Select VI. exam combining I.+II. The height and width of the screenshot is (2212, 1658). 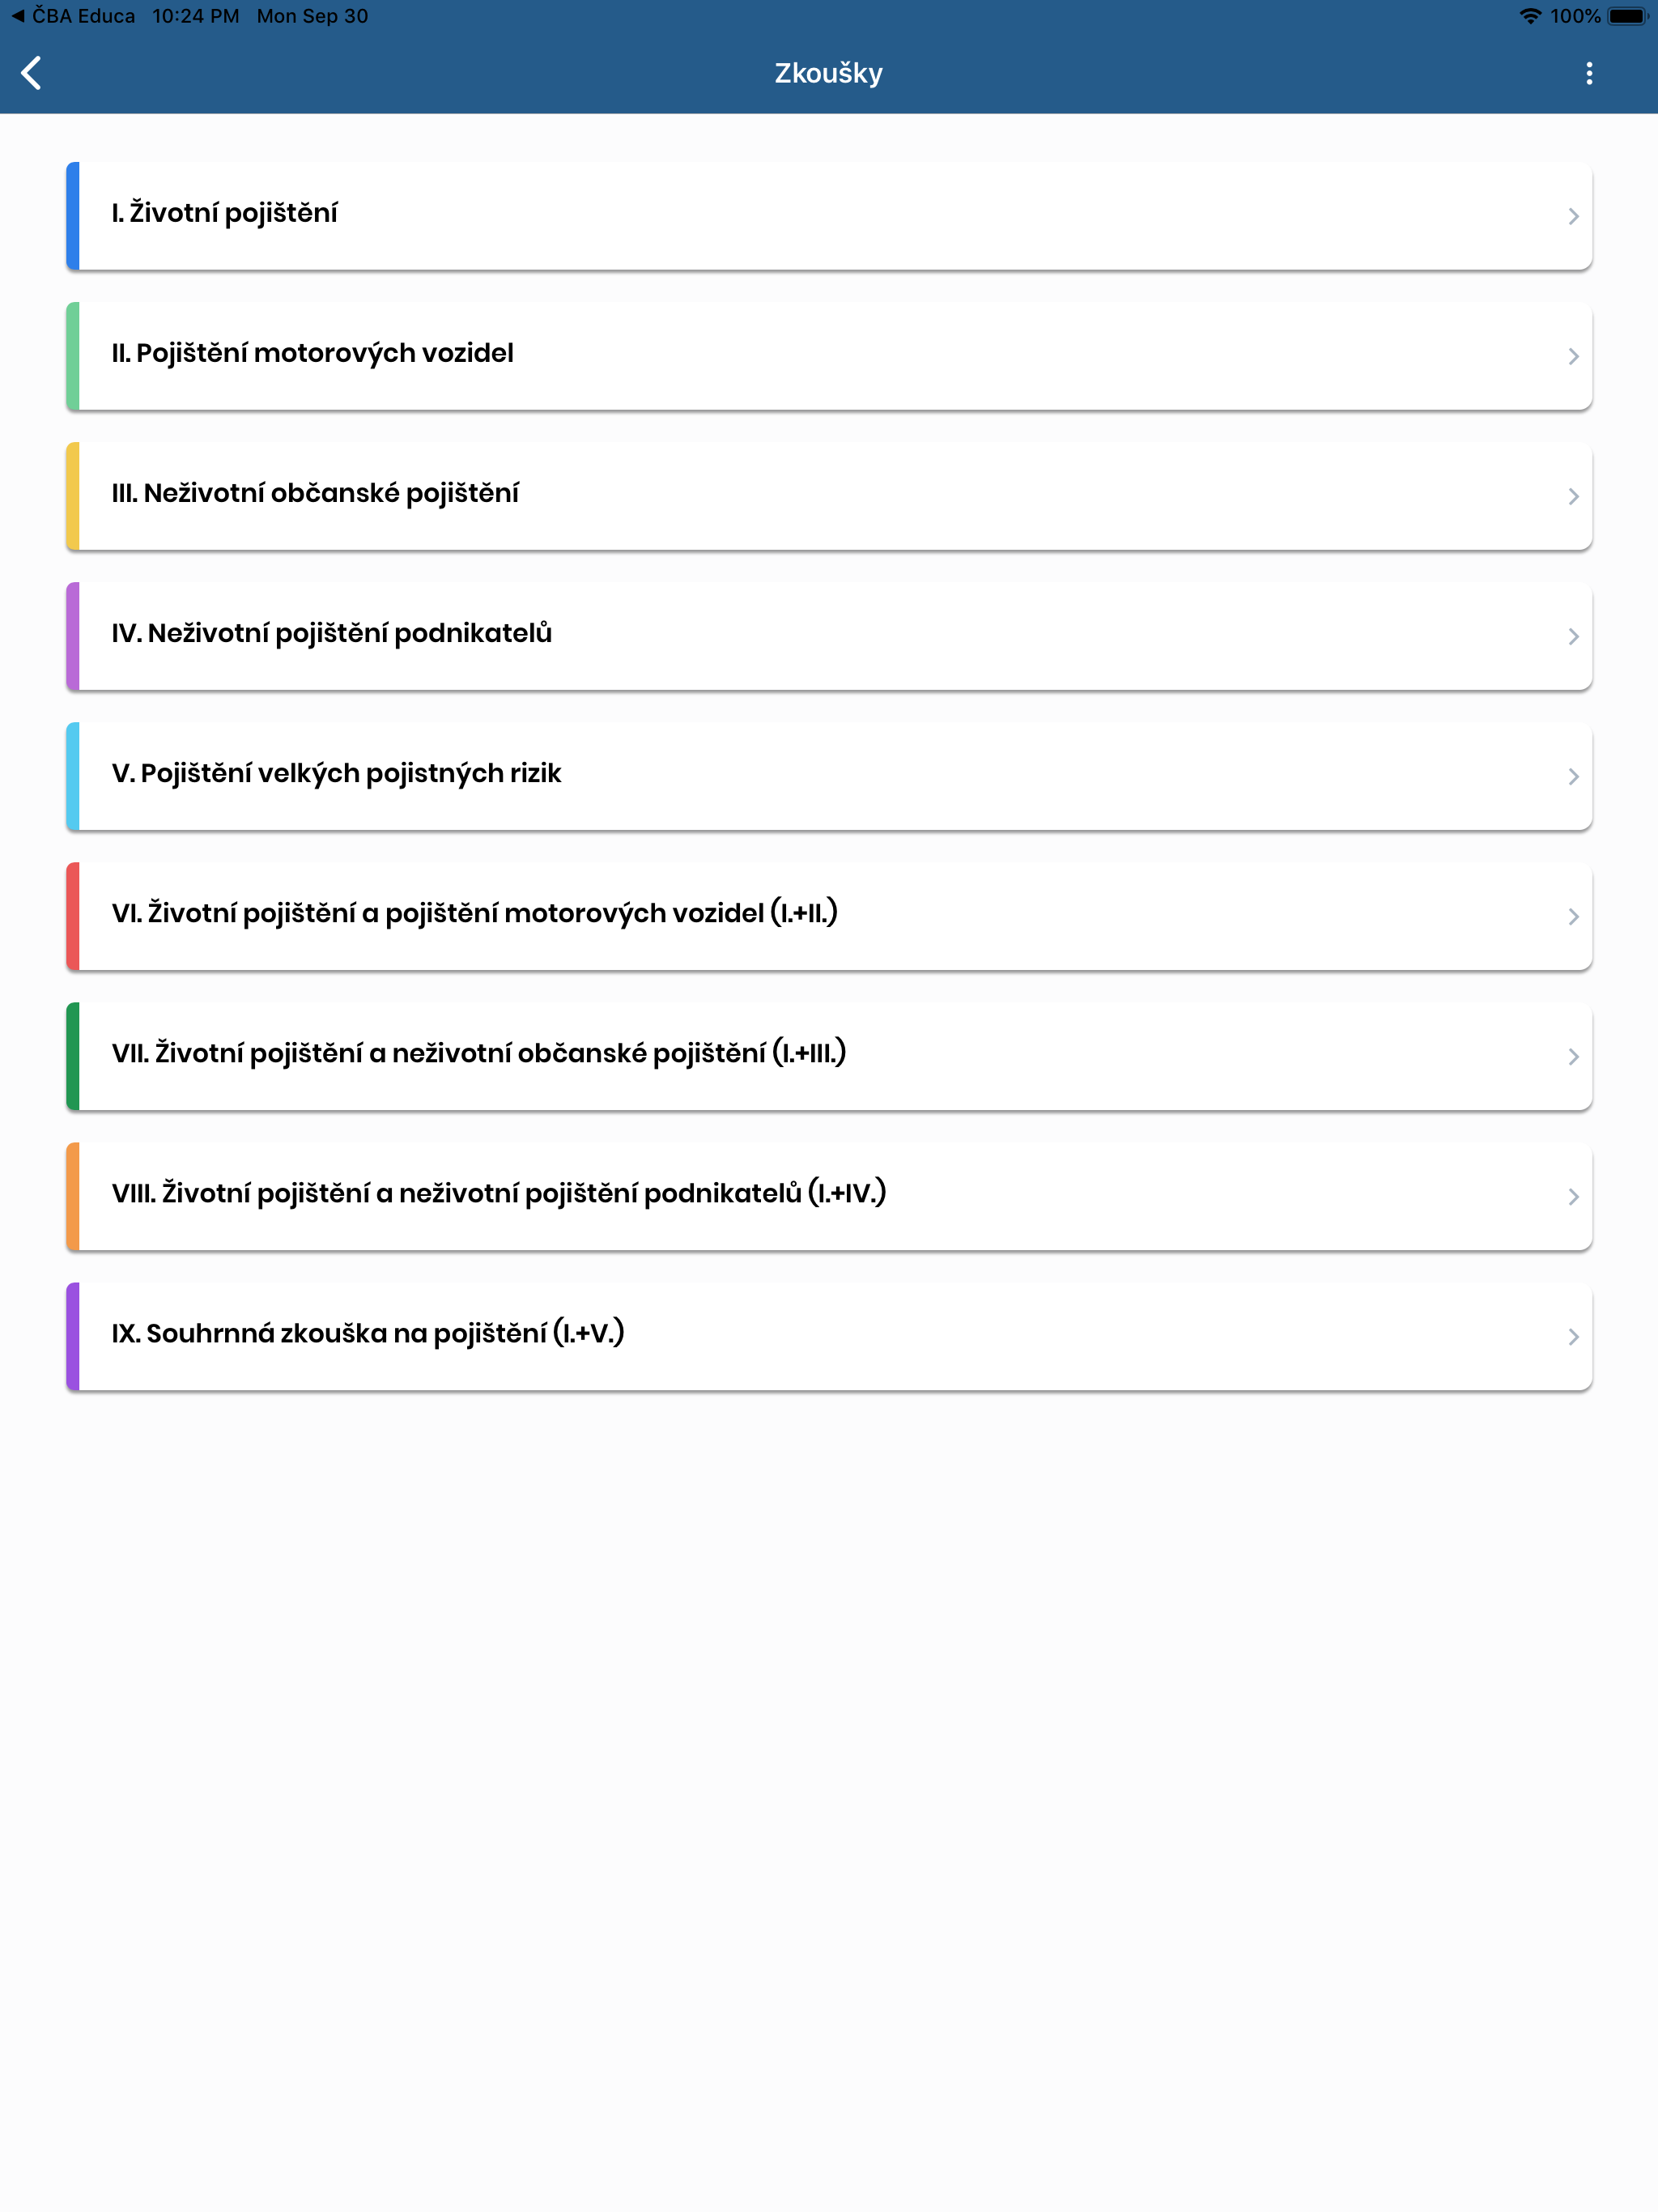(829, 916)
